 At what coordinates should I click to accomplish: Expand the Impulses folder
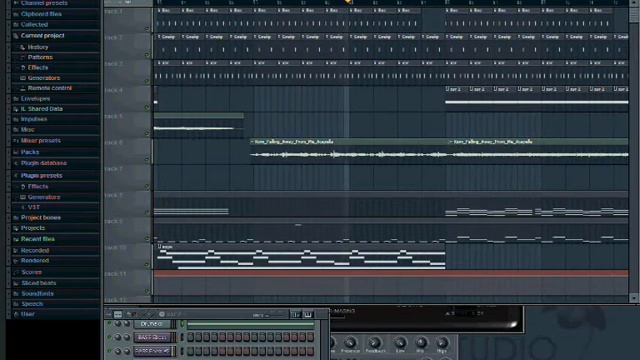pyautogui.click(x=34, y=119)
